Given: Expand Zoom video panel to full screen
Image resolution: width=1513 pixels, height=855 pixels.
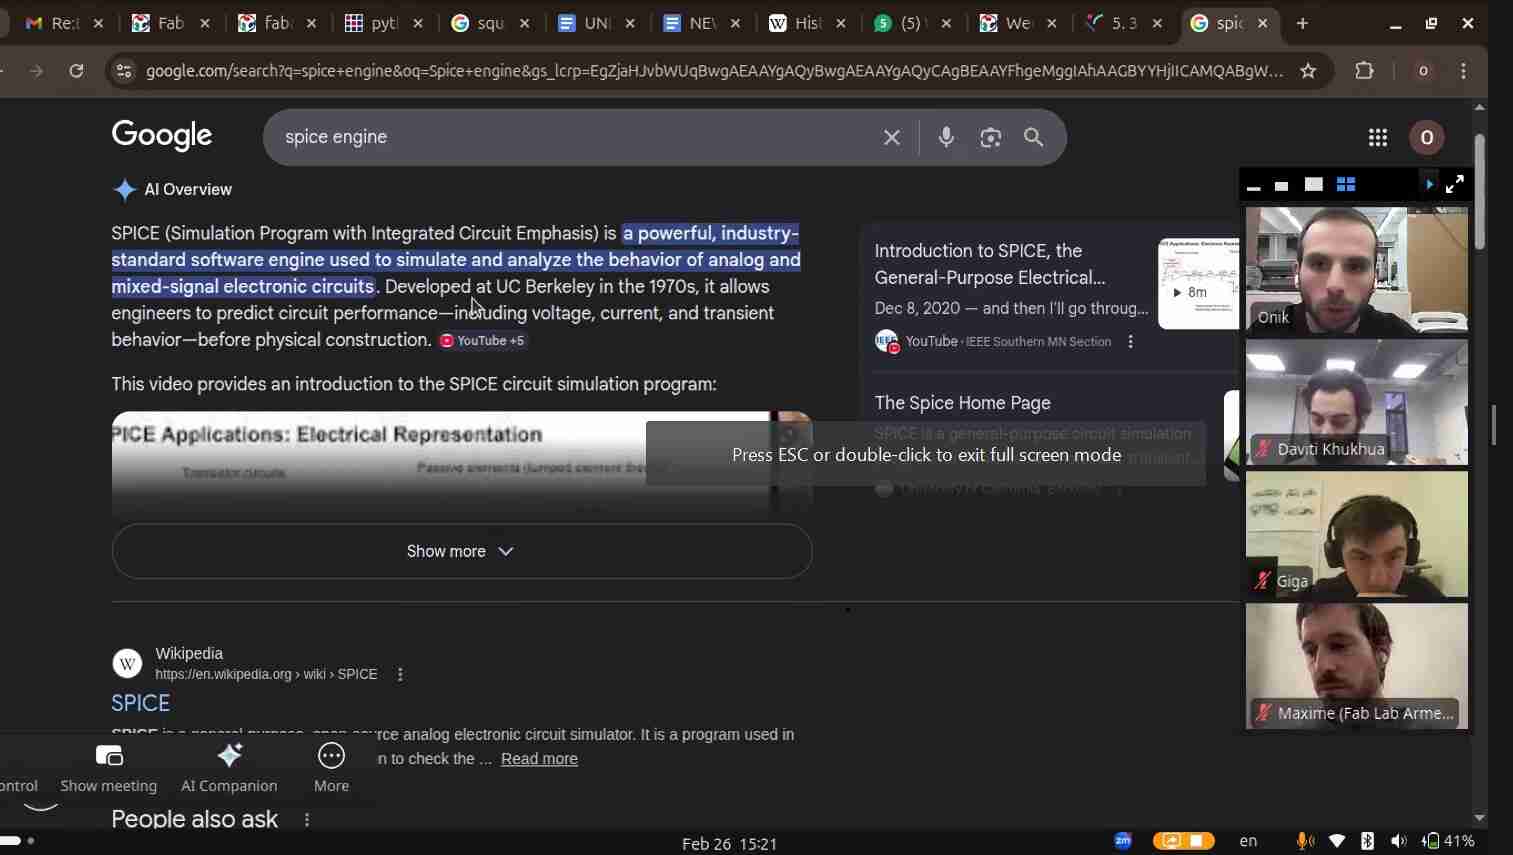Looking at the screenshot, I should coord(1455,184).
